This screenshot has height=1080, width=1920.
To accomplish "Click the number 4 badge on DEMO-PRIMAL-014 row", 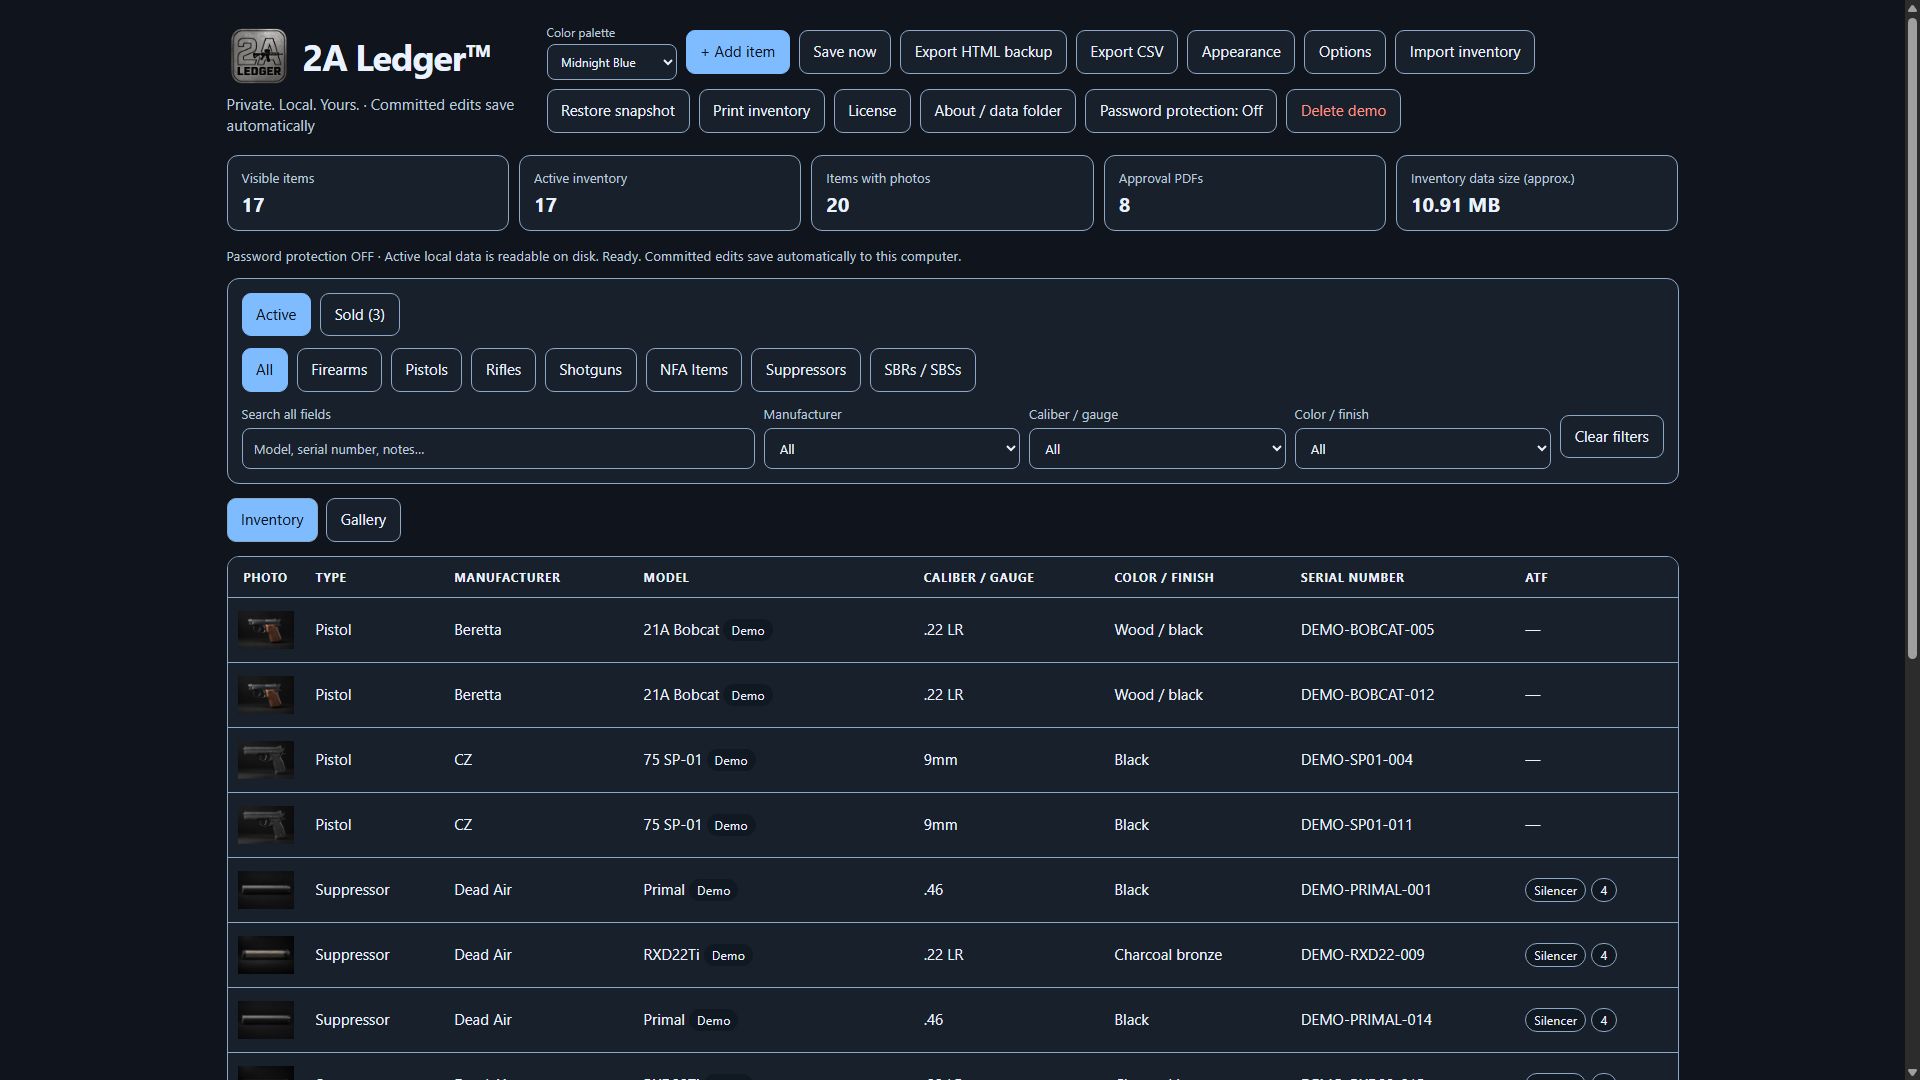I will coord(1604,1020).
